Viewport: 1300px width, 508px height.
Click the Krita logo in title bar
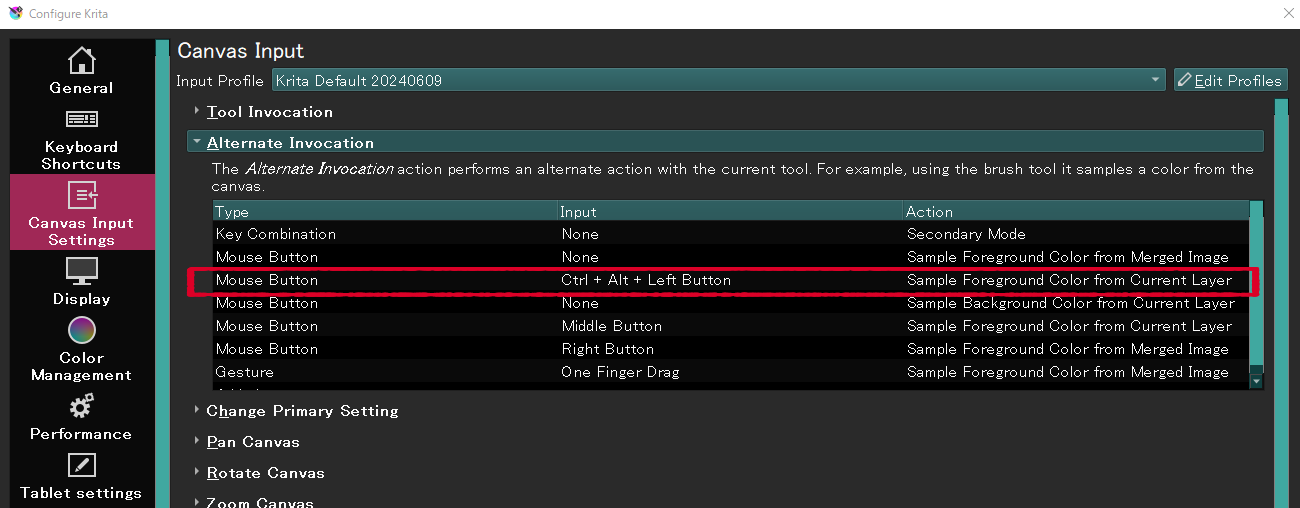15,14
